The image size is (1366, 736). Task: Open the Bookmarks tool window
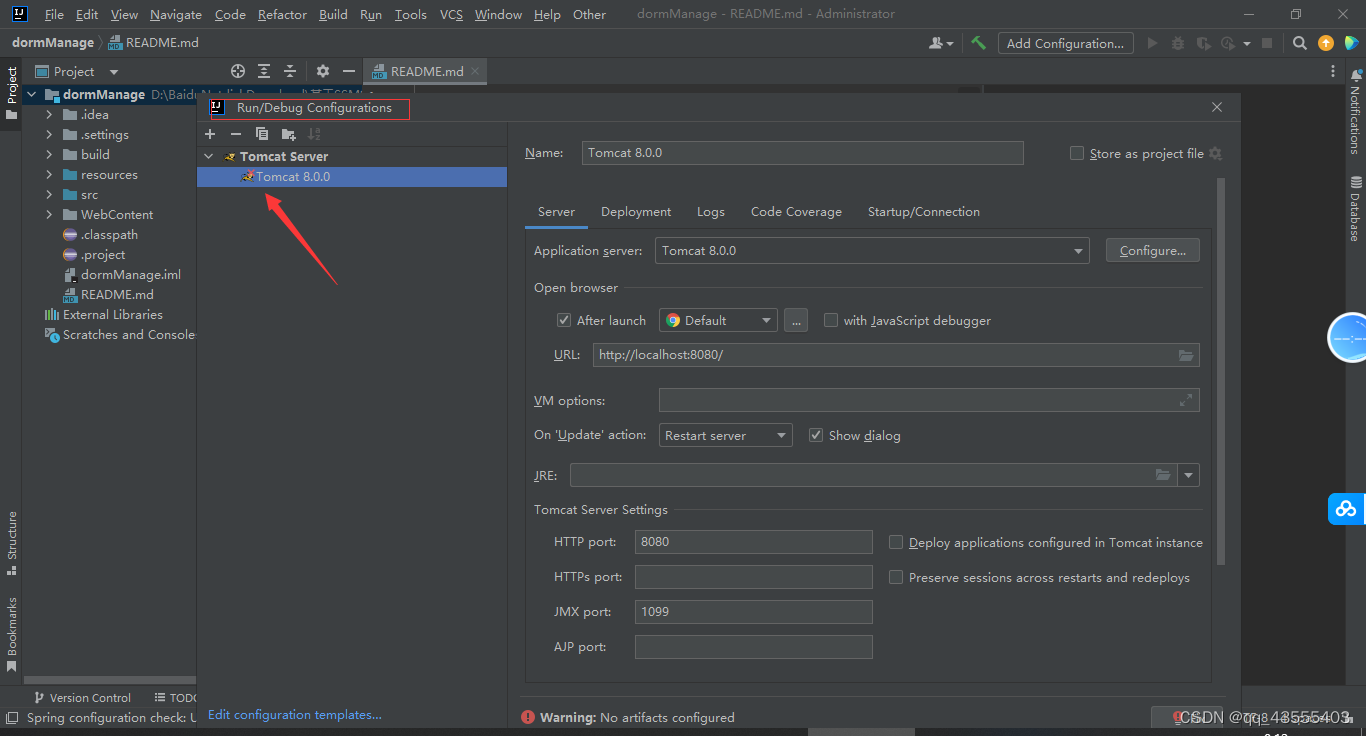12,634
